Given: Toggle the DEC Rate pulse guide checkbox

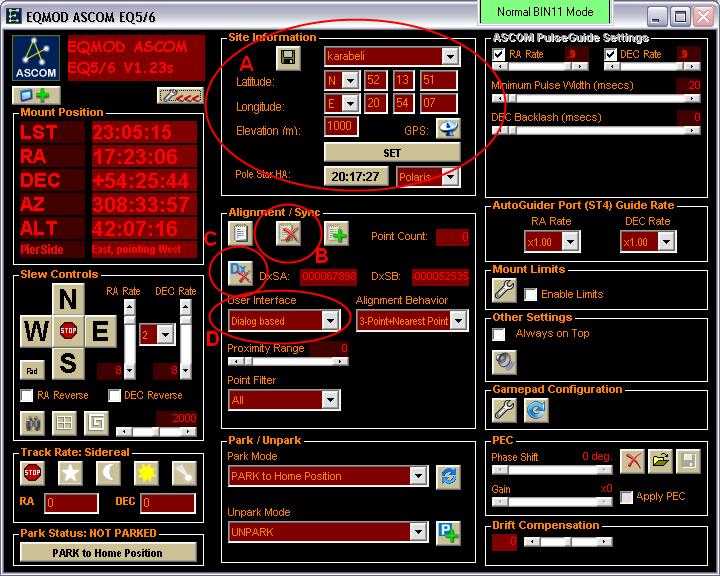Looking at the screenshot, I should (610, 54).
